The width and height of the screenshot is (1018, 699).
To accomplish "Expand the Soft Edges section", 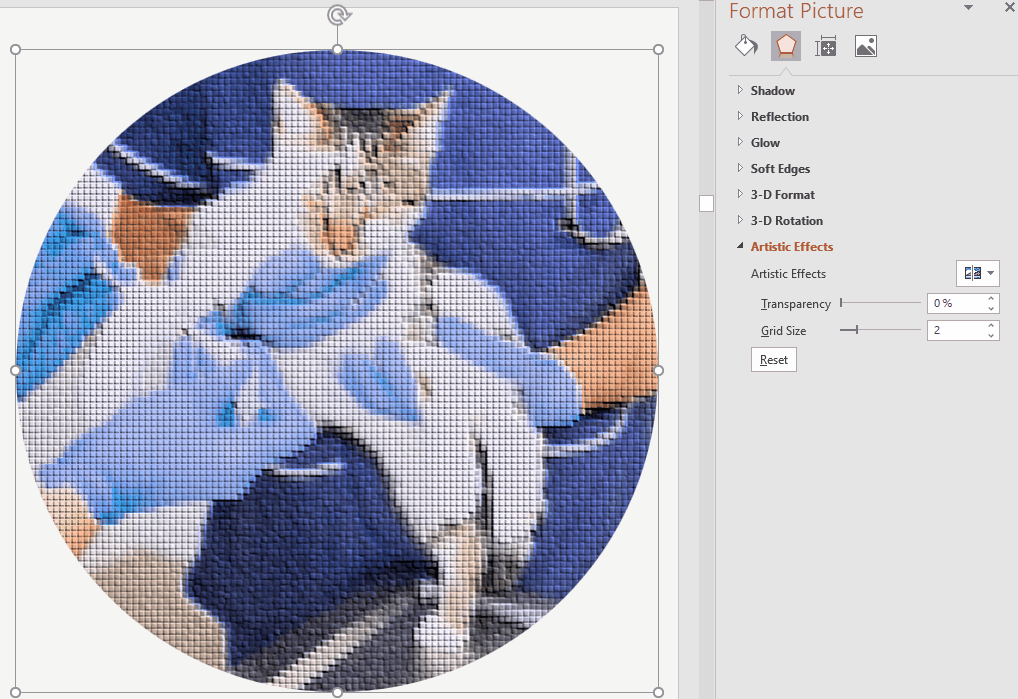I will coord(780,169).
